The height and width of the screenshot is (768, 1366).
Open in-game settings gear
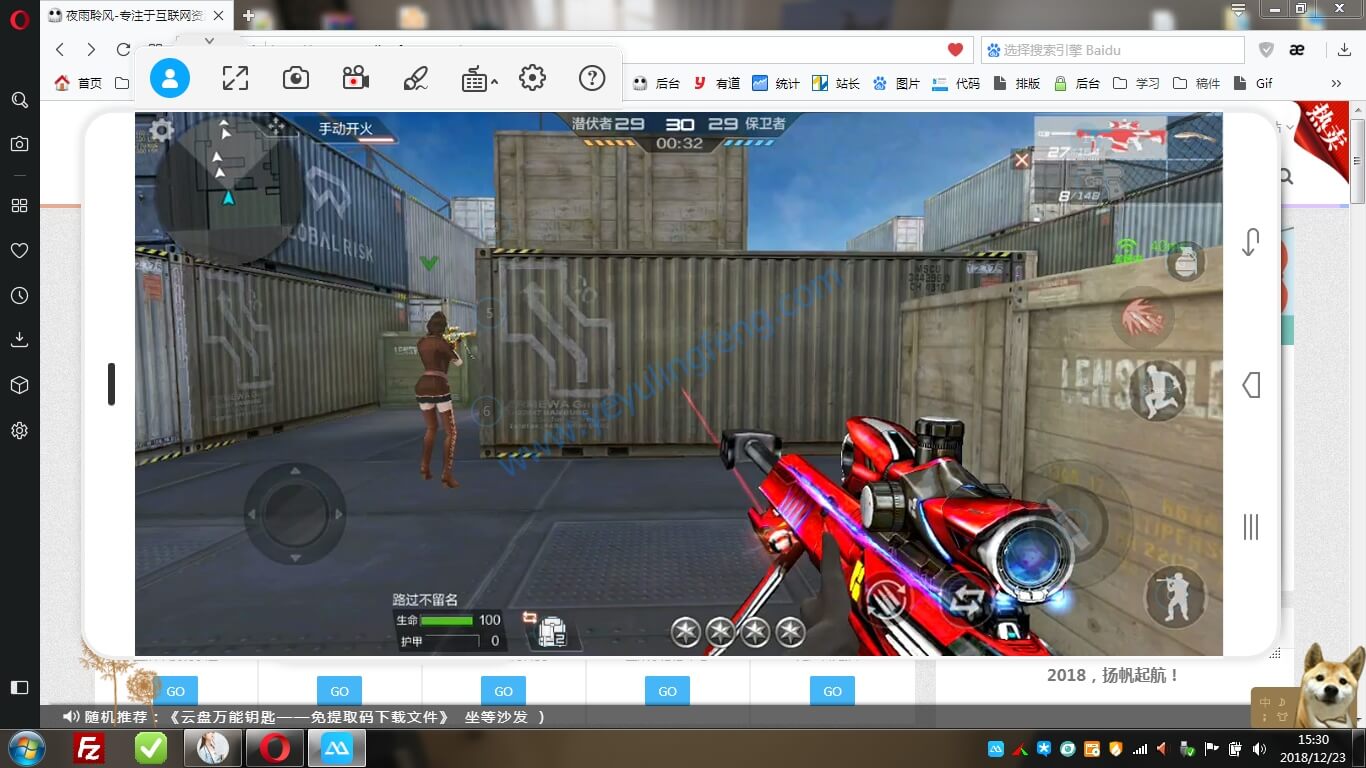[161, 130]
